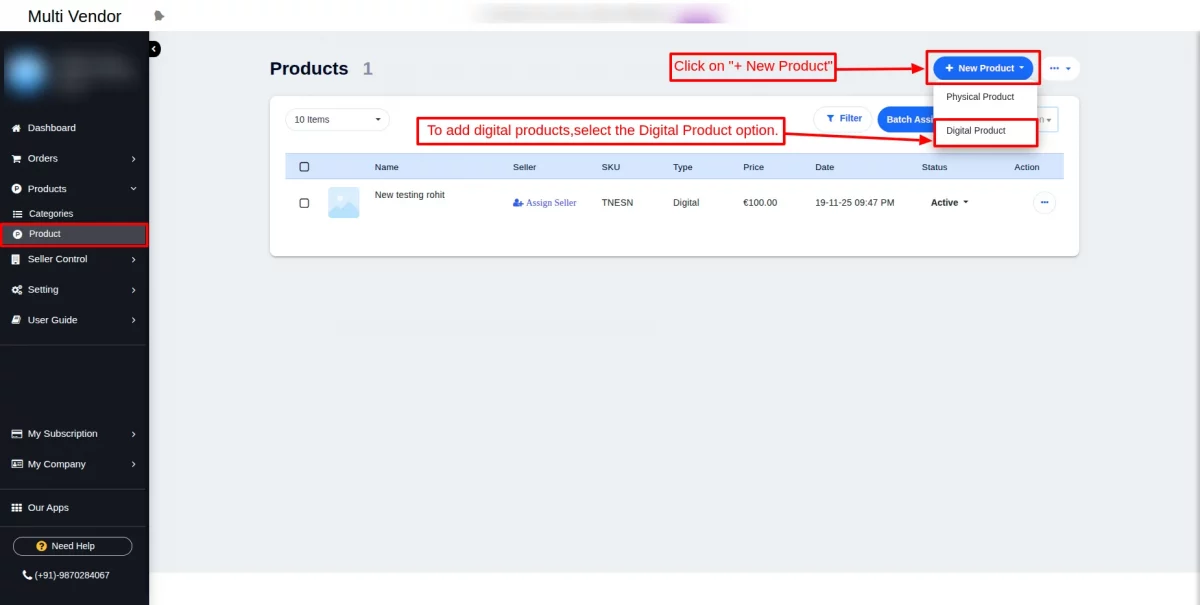Change the Active status dropdown
The height and width of the screenshot is (605, 1200).
(x=950, y=203)
